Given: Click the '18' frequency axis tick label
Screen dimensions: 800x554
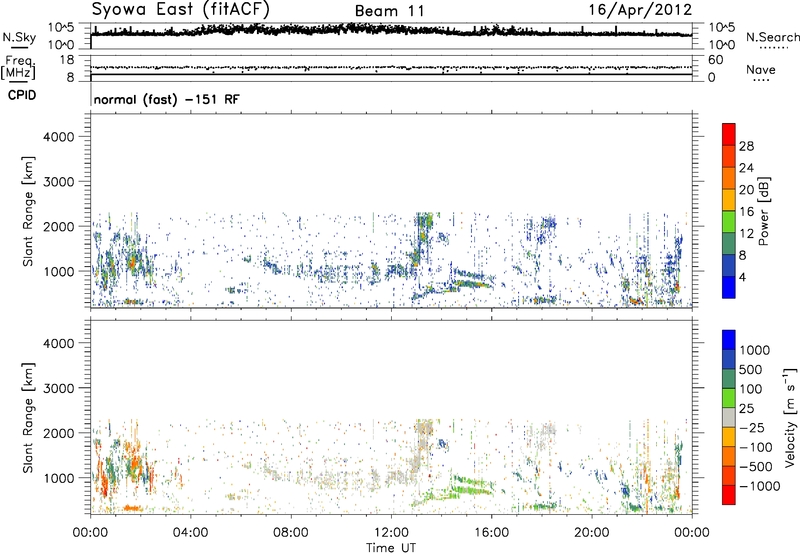Looking at the screenshot, I should (67, 60).
